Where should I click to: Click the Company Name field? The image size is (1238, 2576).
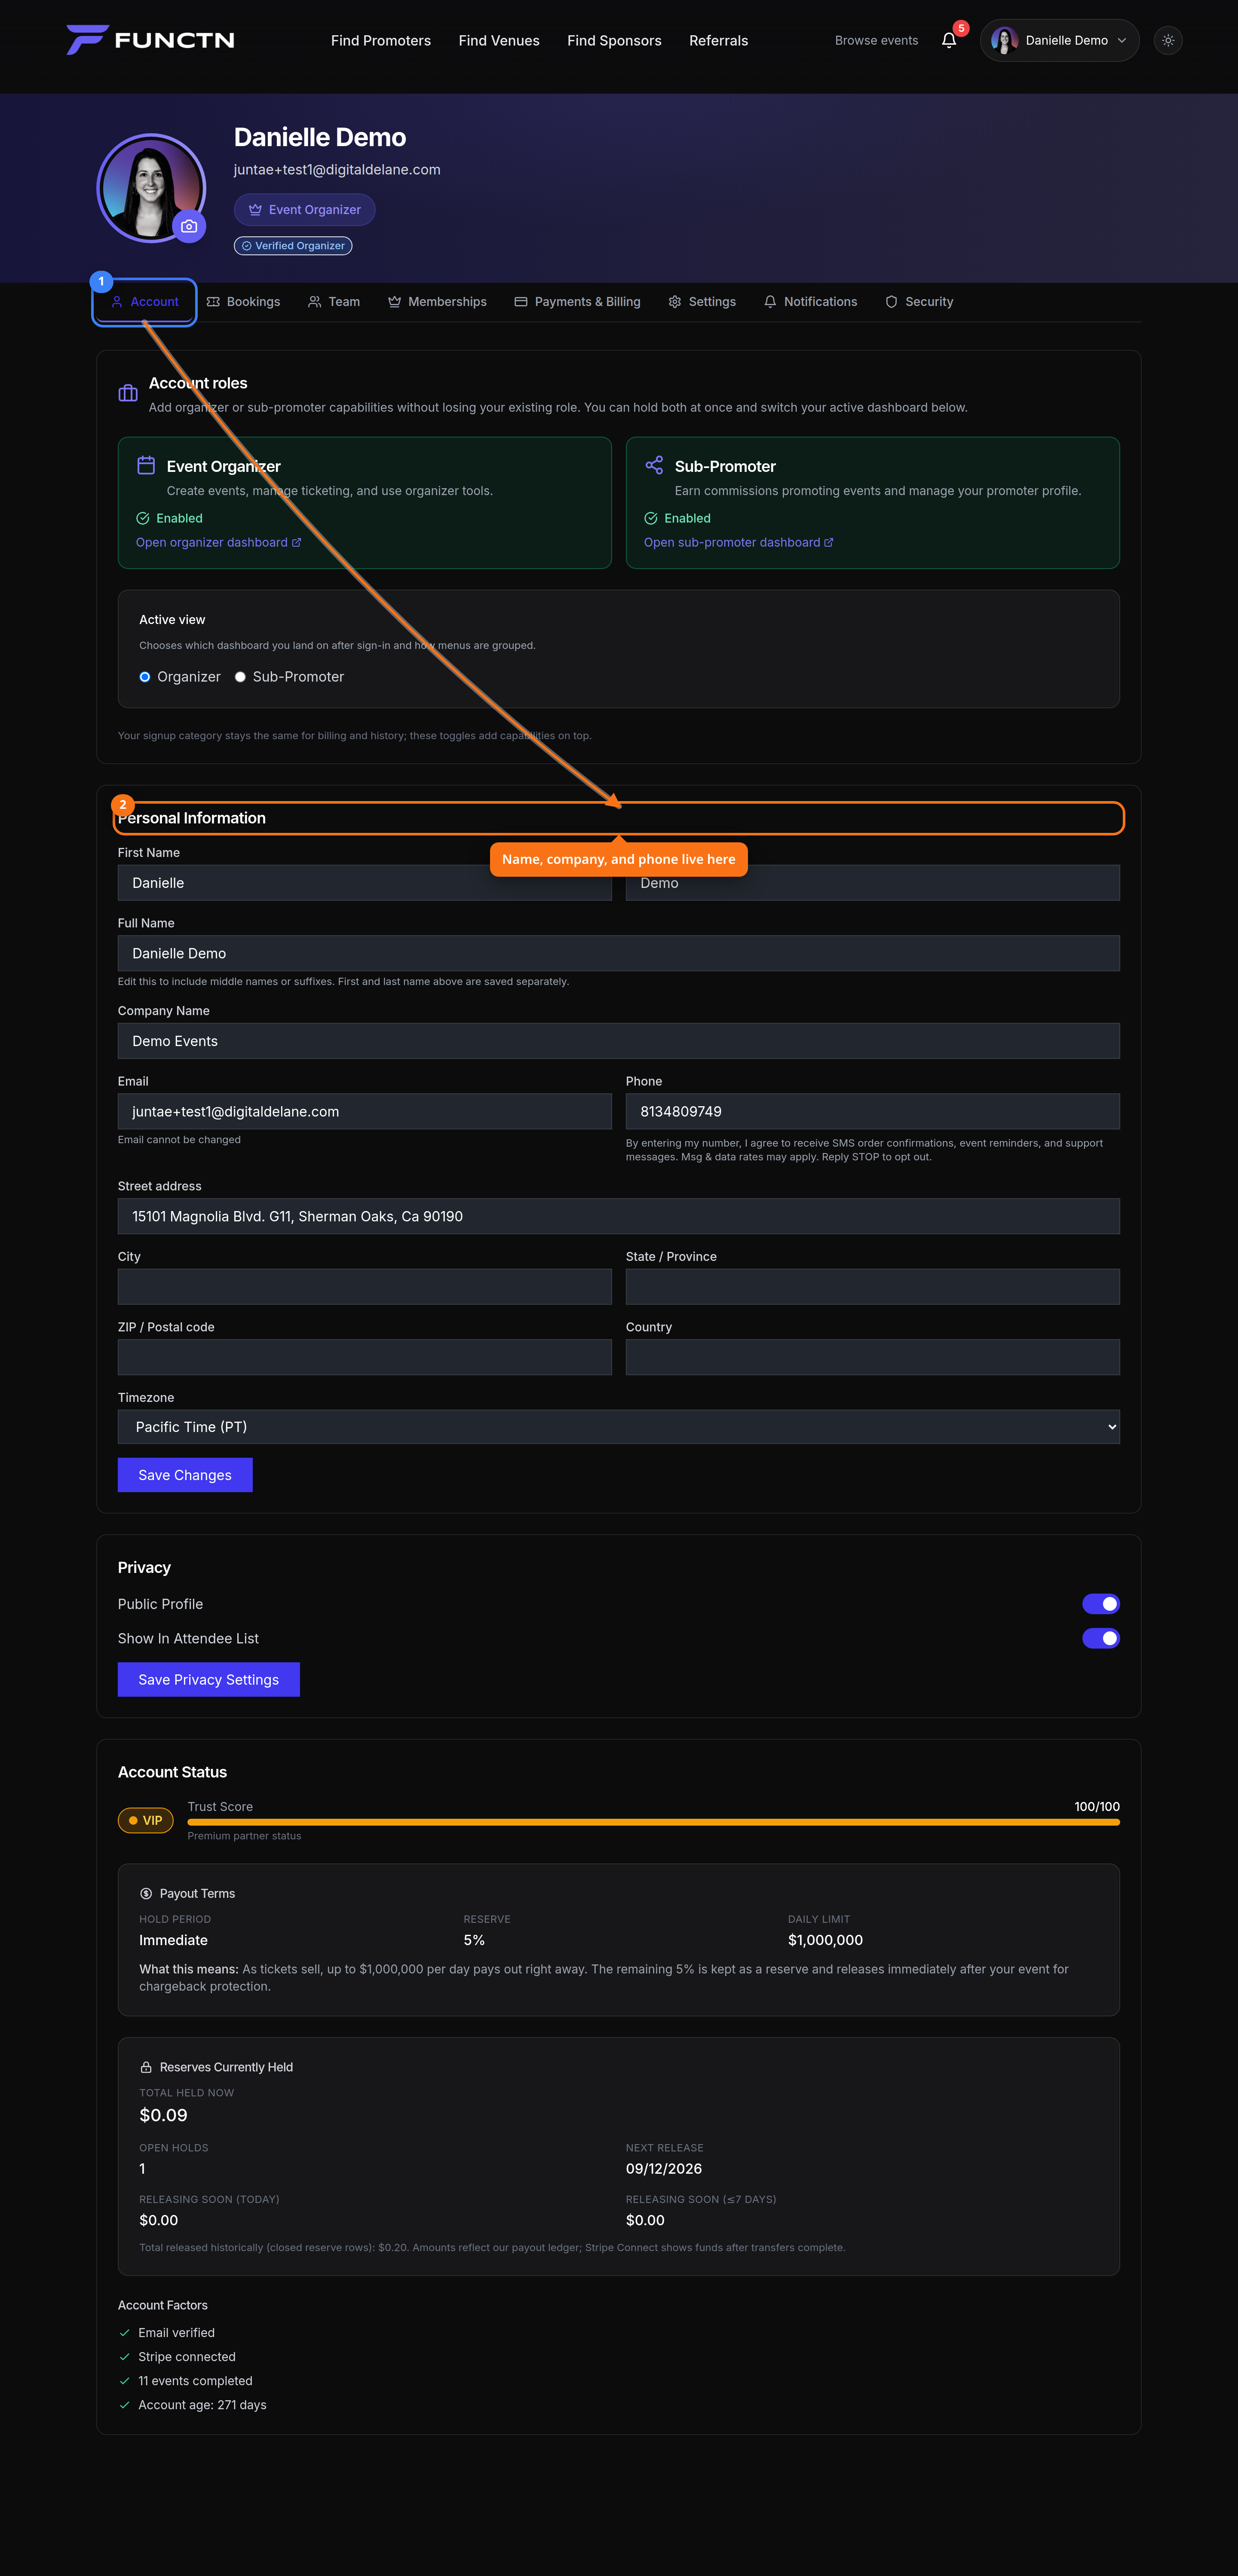point(619,1041)
